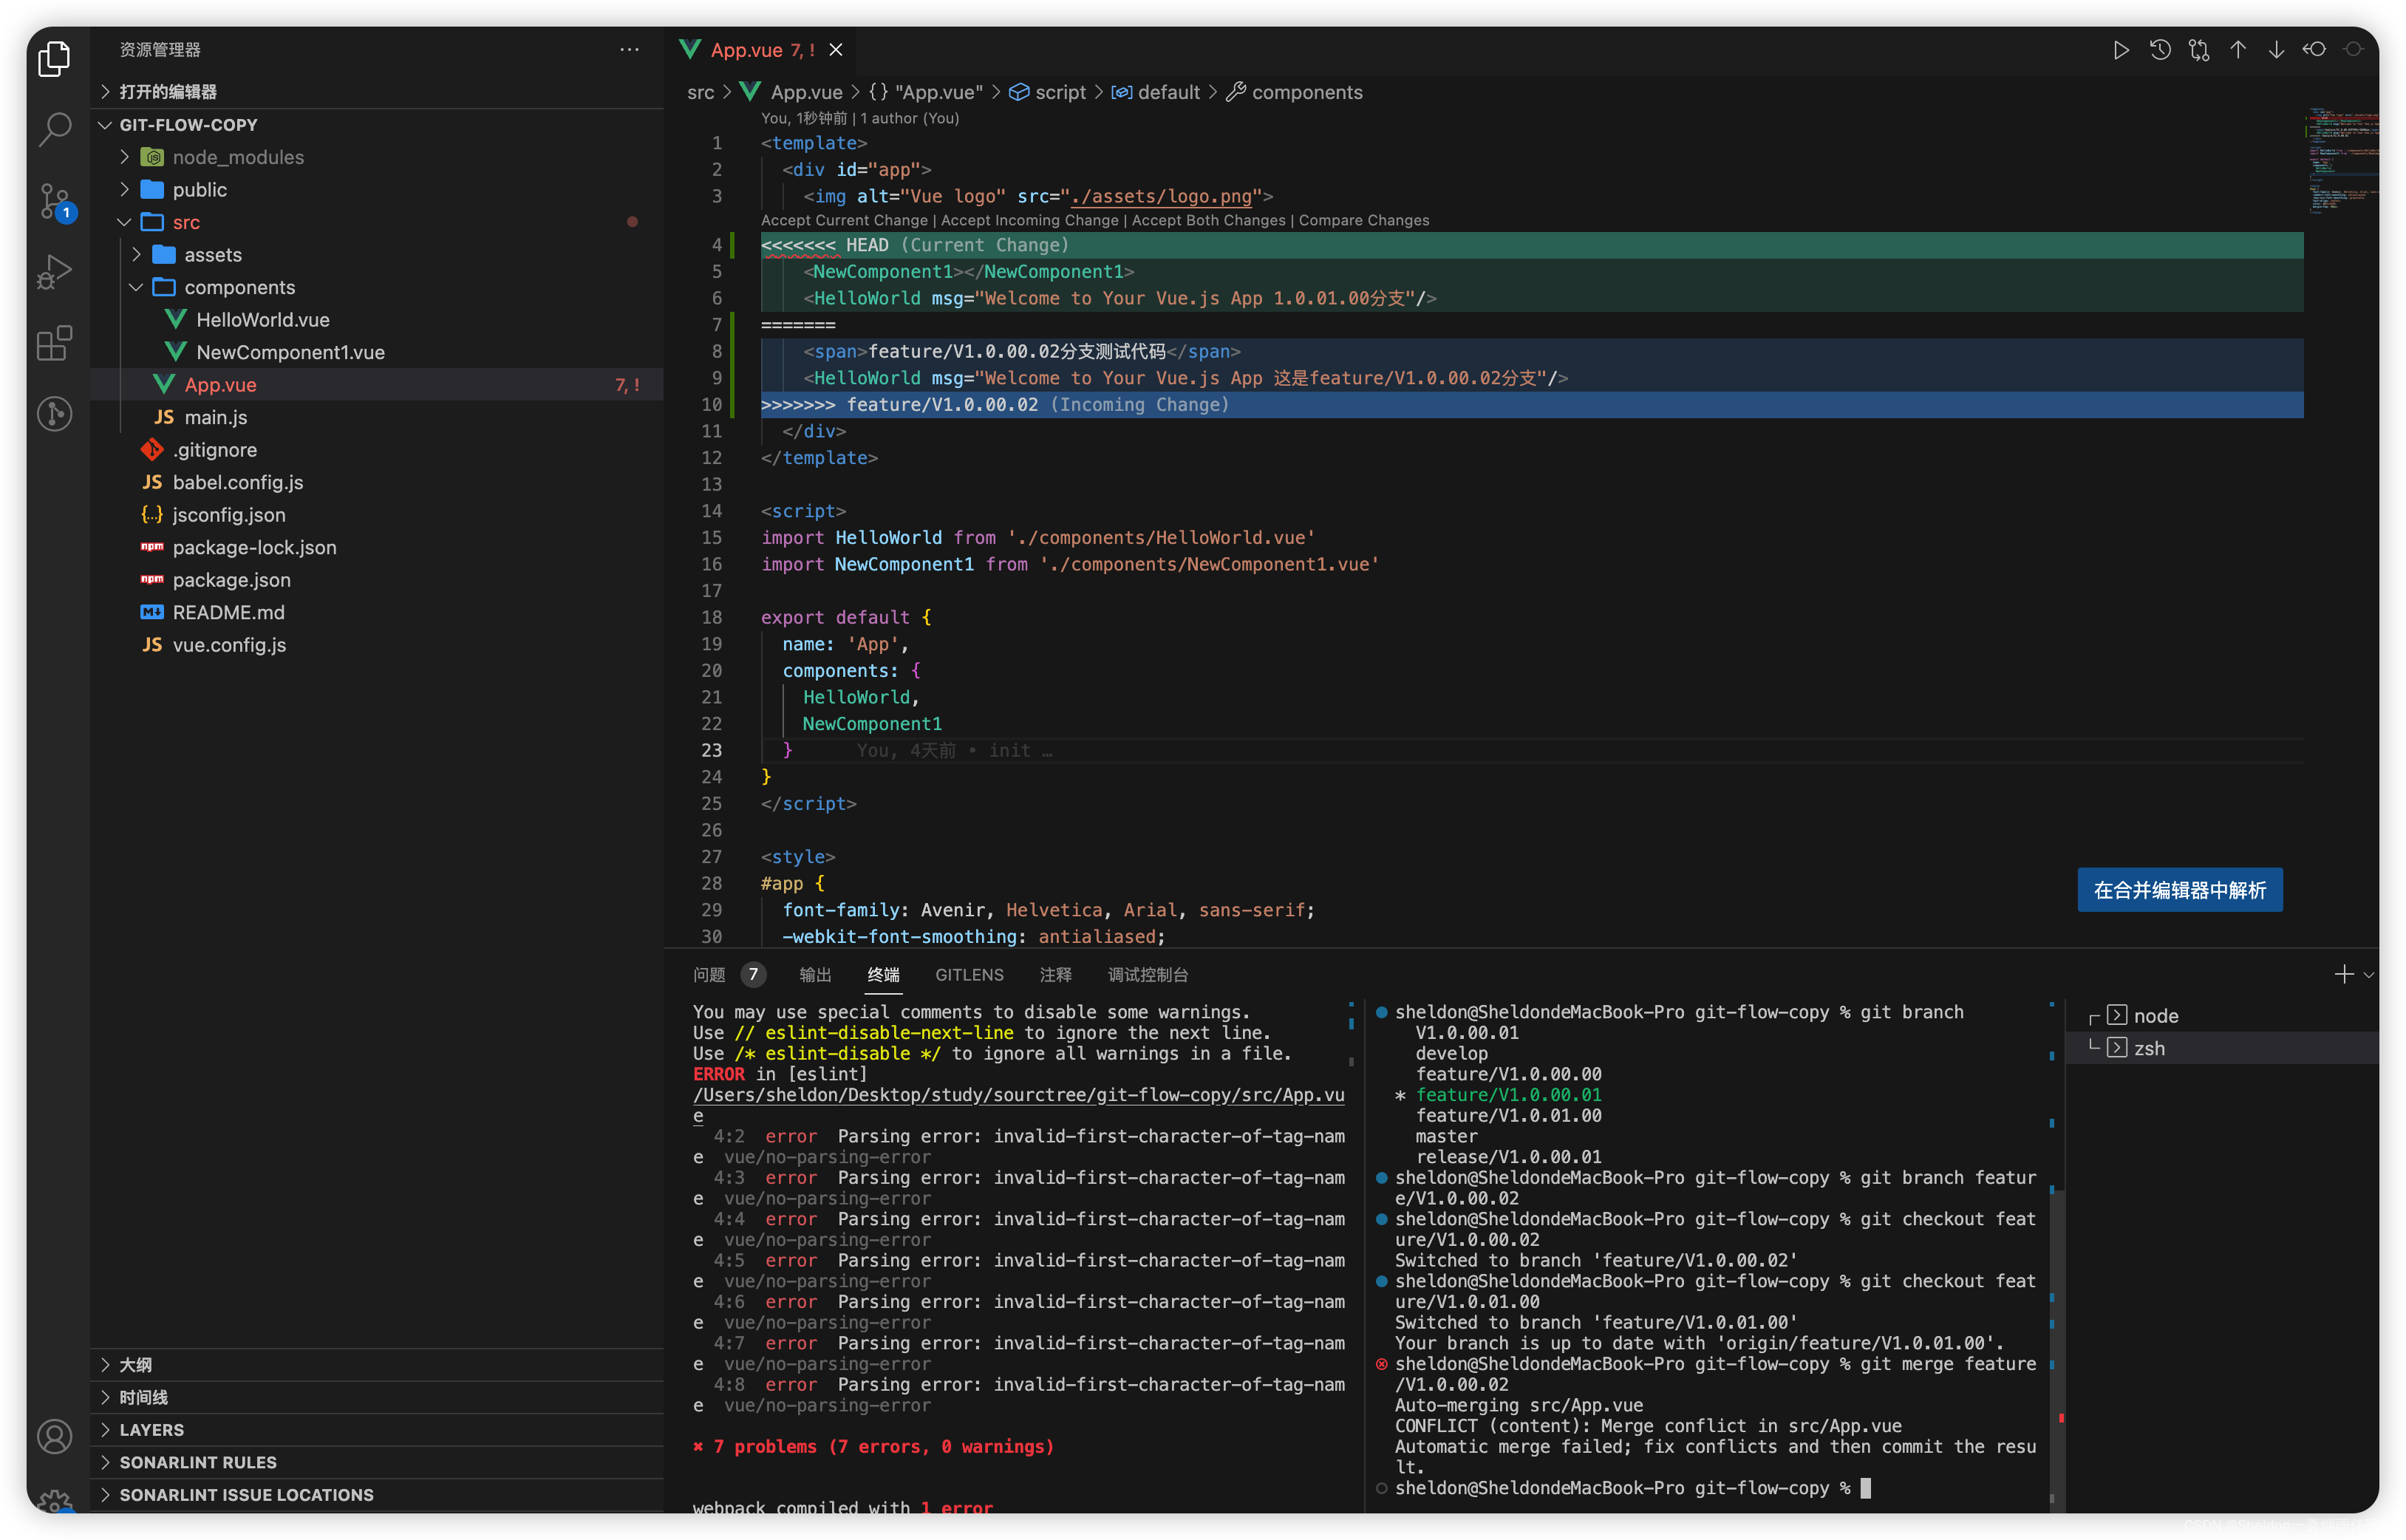The height and width of the screenshot is (1540, 2406).
Task: Go to next change down arrow
Action: click(x=2276, y=50)
